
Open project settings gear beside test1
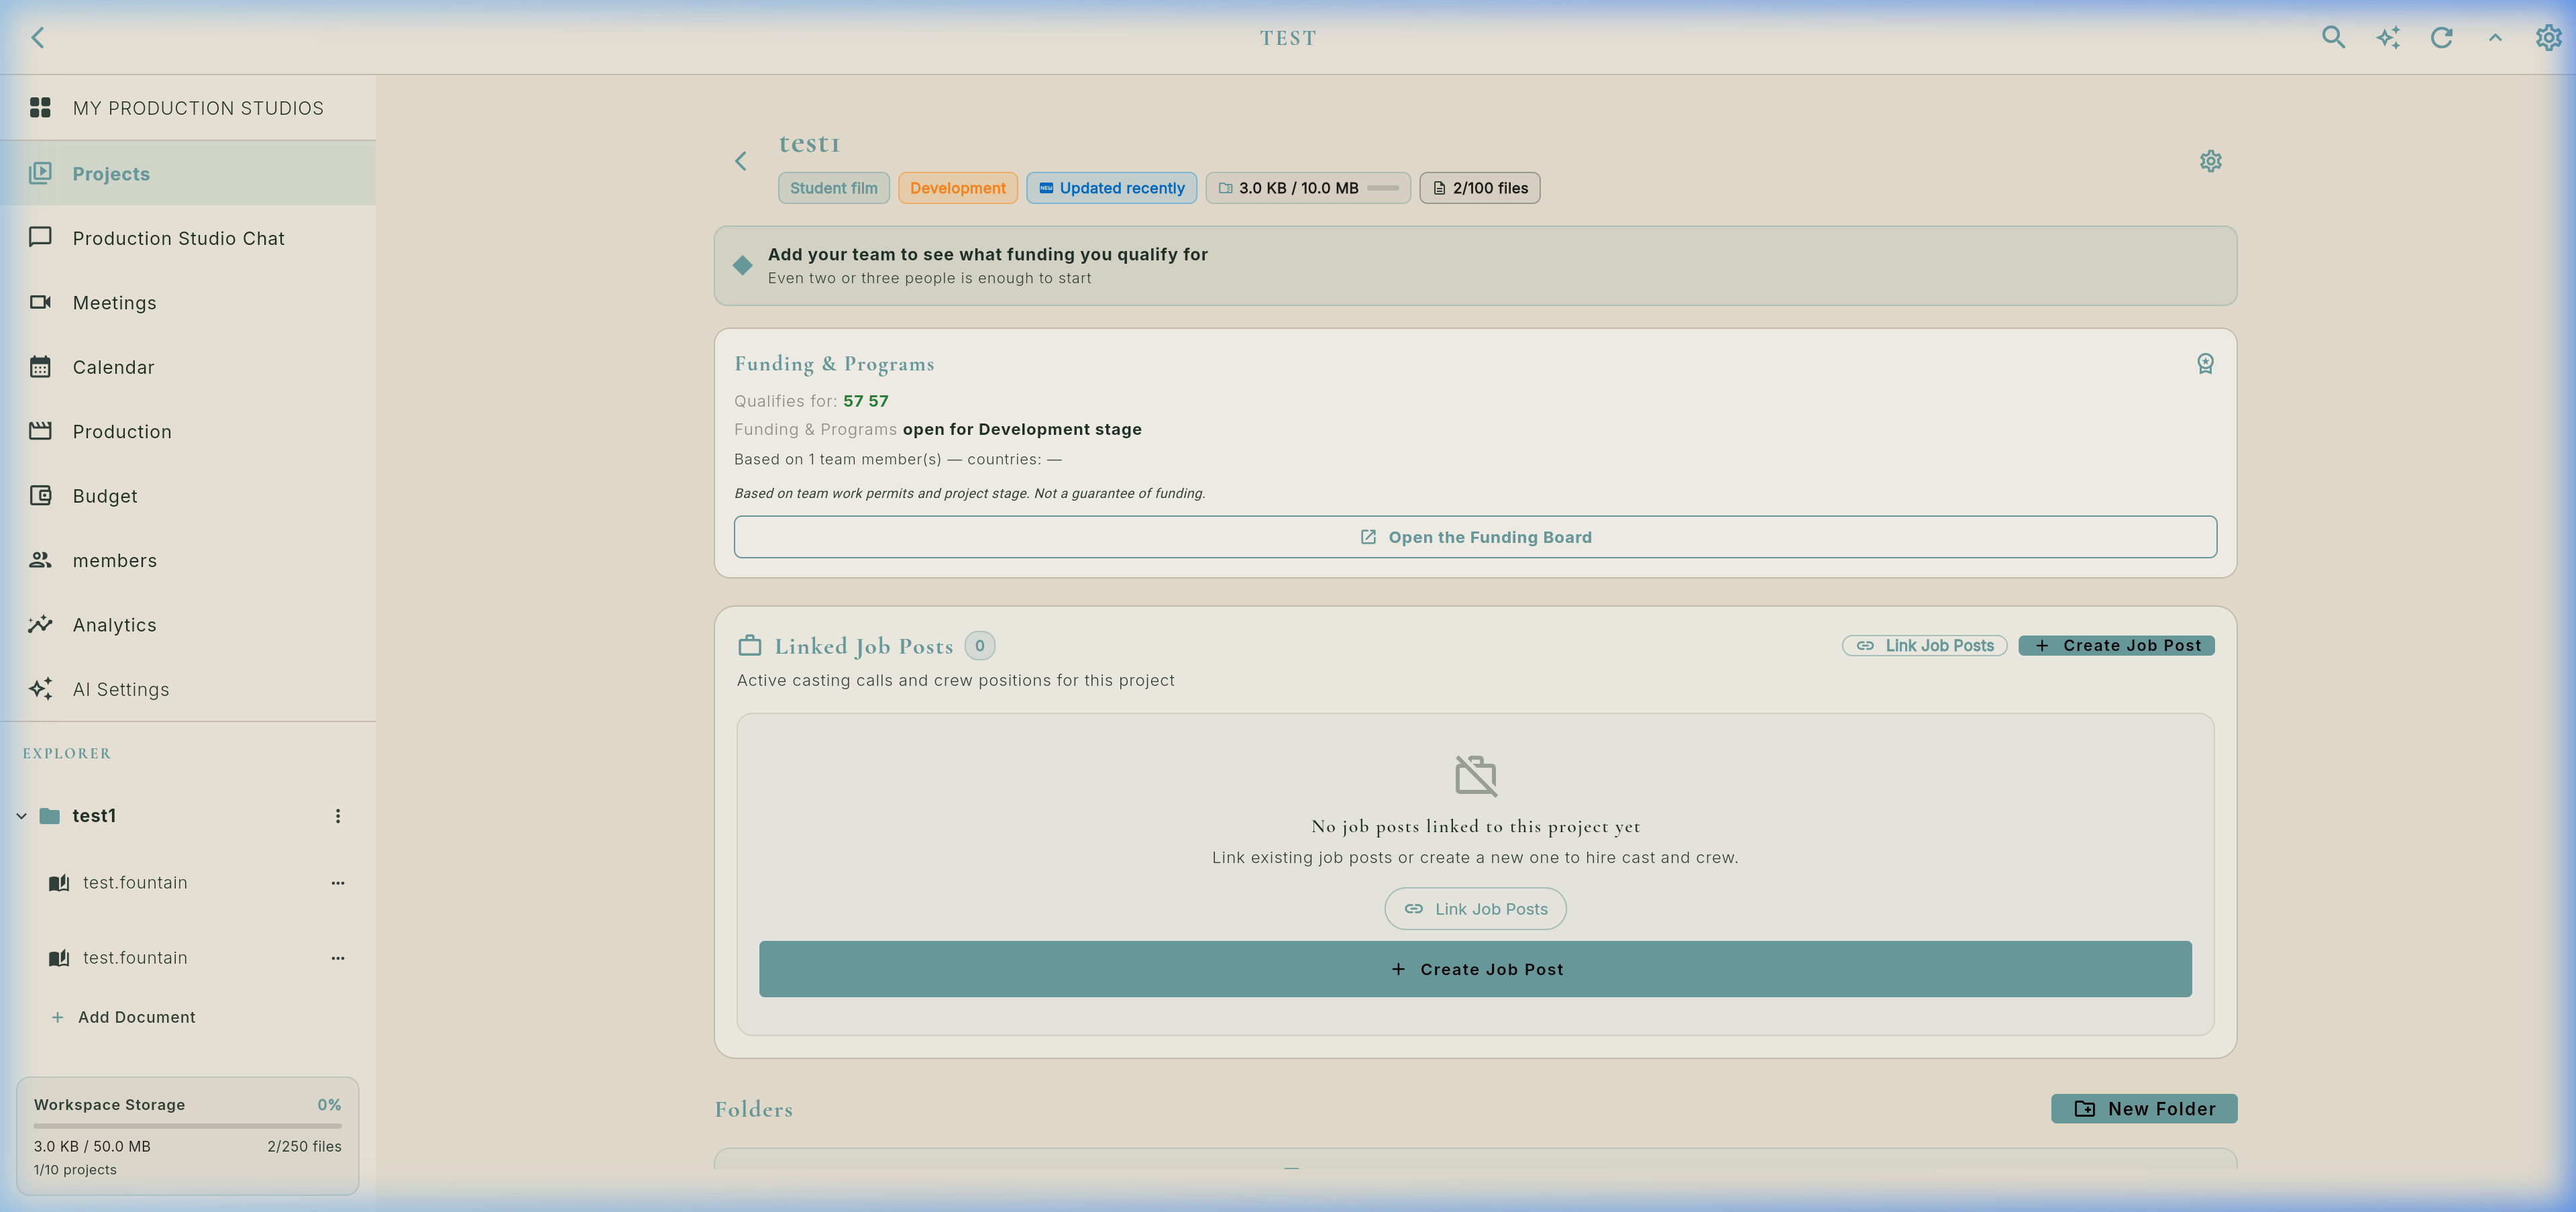tap(2210, 161)
